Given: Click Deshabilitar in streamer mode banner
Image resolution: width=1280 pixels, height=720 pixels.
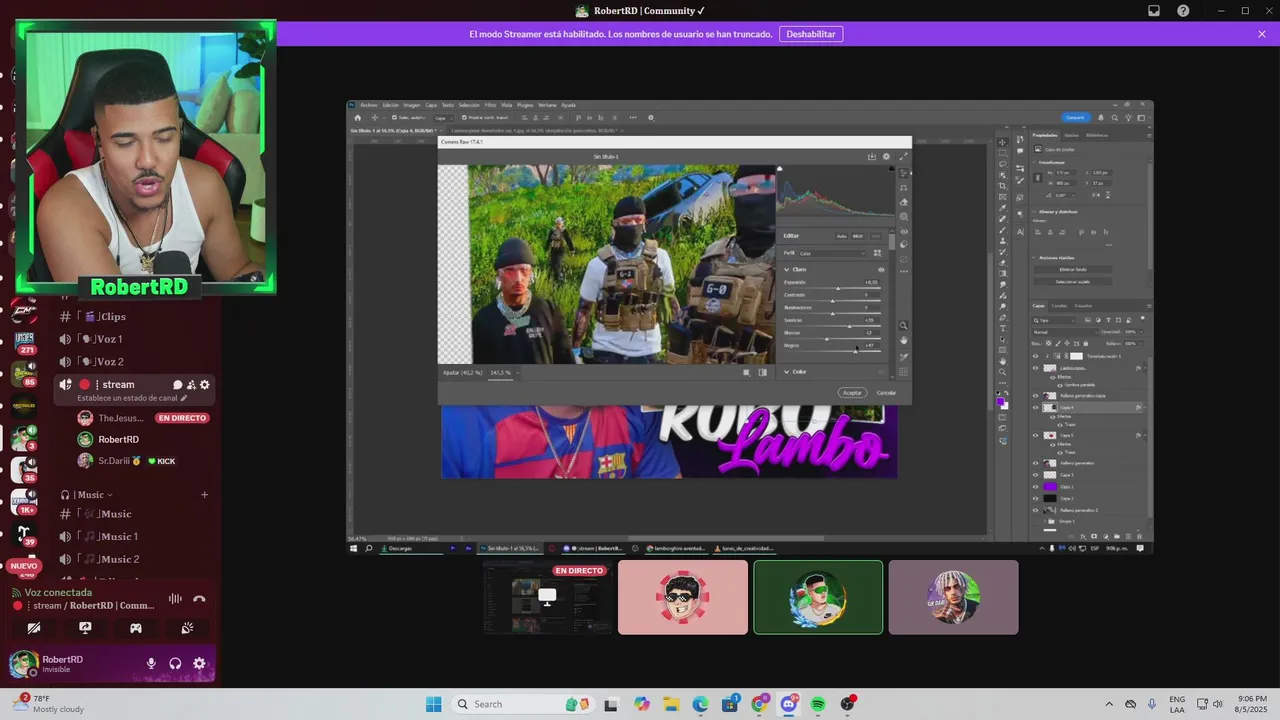Looking at the screenshot, I should (x=810, y=34).
